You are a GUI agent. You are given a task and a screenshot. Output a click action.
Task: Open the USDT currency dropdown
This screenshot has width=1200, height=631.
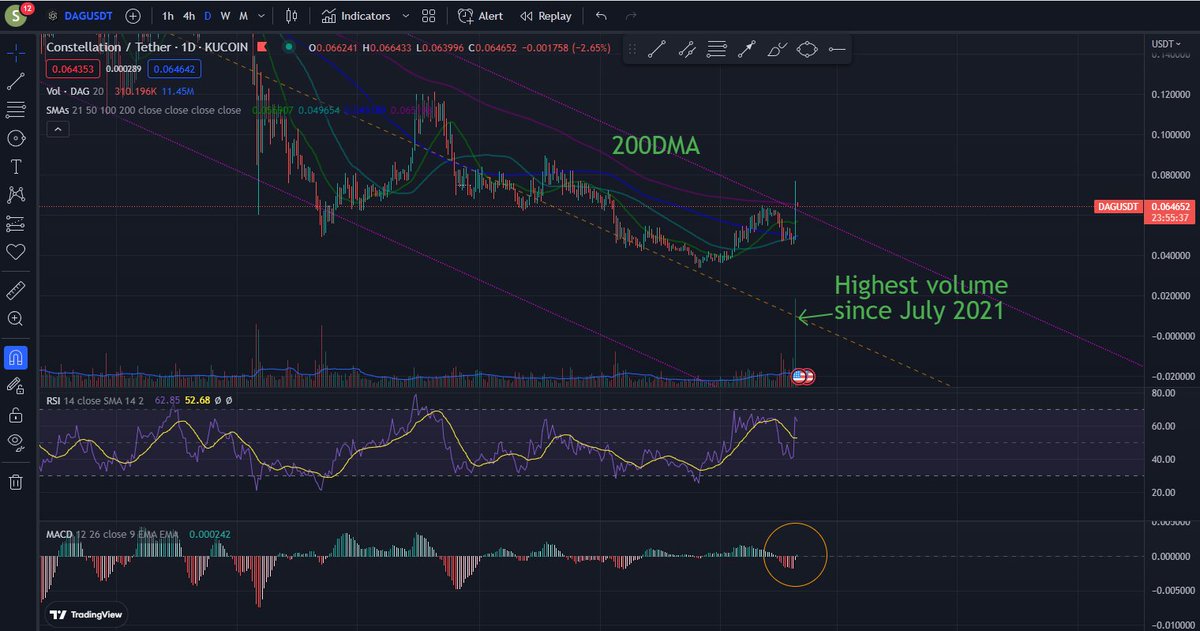tap(1164, 44)
